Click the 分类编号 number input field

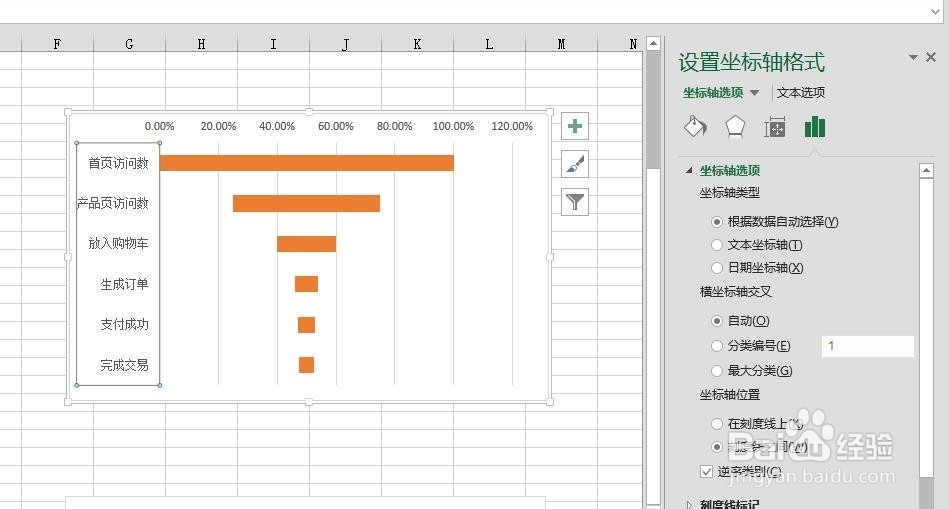[x=867, y=346]
